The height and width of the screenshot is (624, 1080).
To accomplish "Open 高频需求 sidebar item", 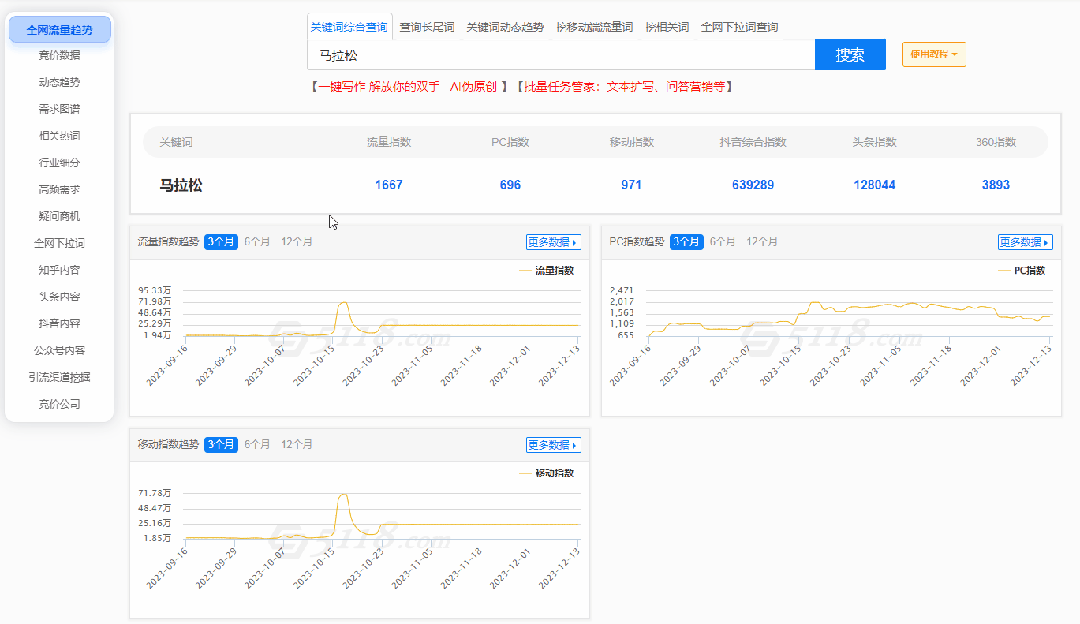I will [x=59, y=189].
